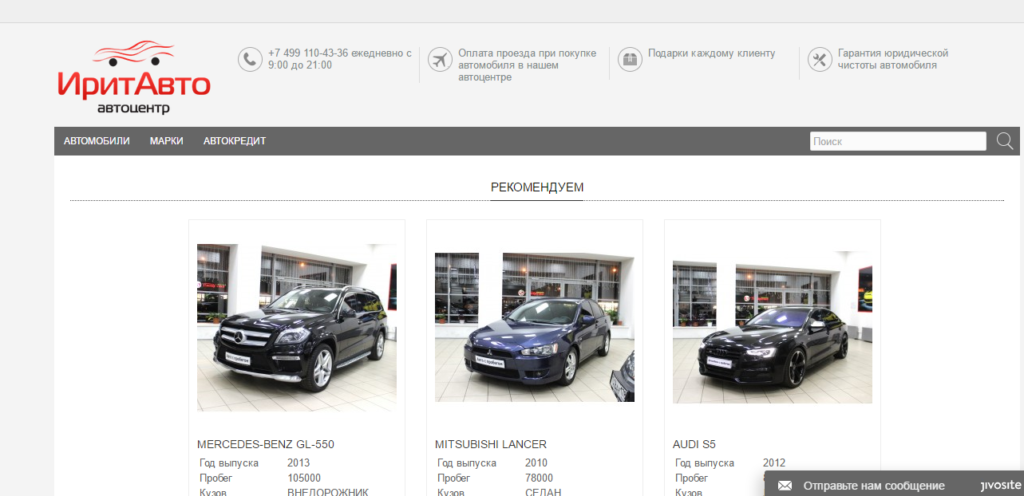Open the Автомобили menu
Screen dimensions: 1024x496
pyautogui.click(x=97, y=141)
